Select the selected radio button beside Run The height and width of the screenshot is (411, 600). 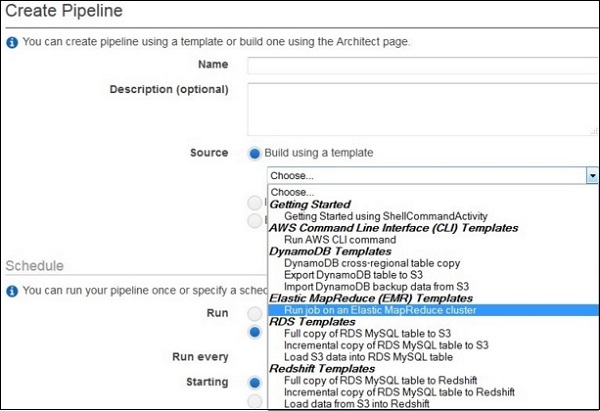(255, 332)
